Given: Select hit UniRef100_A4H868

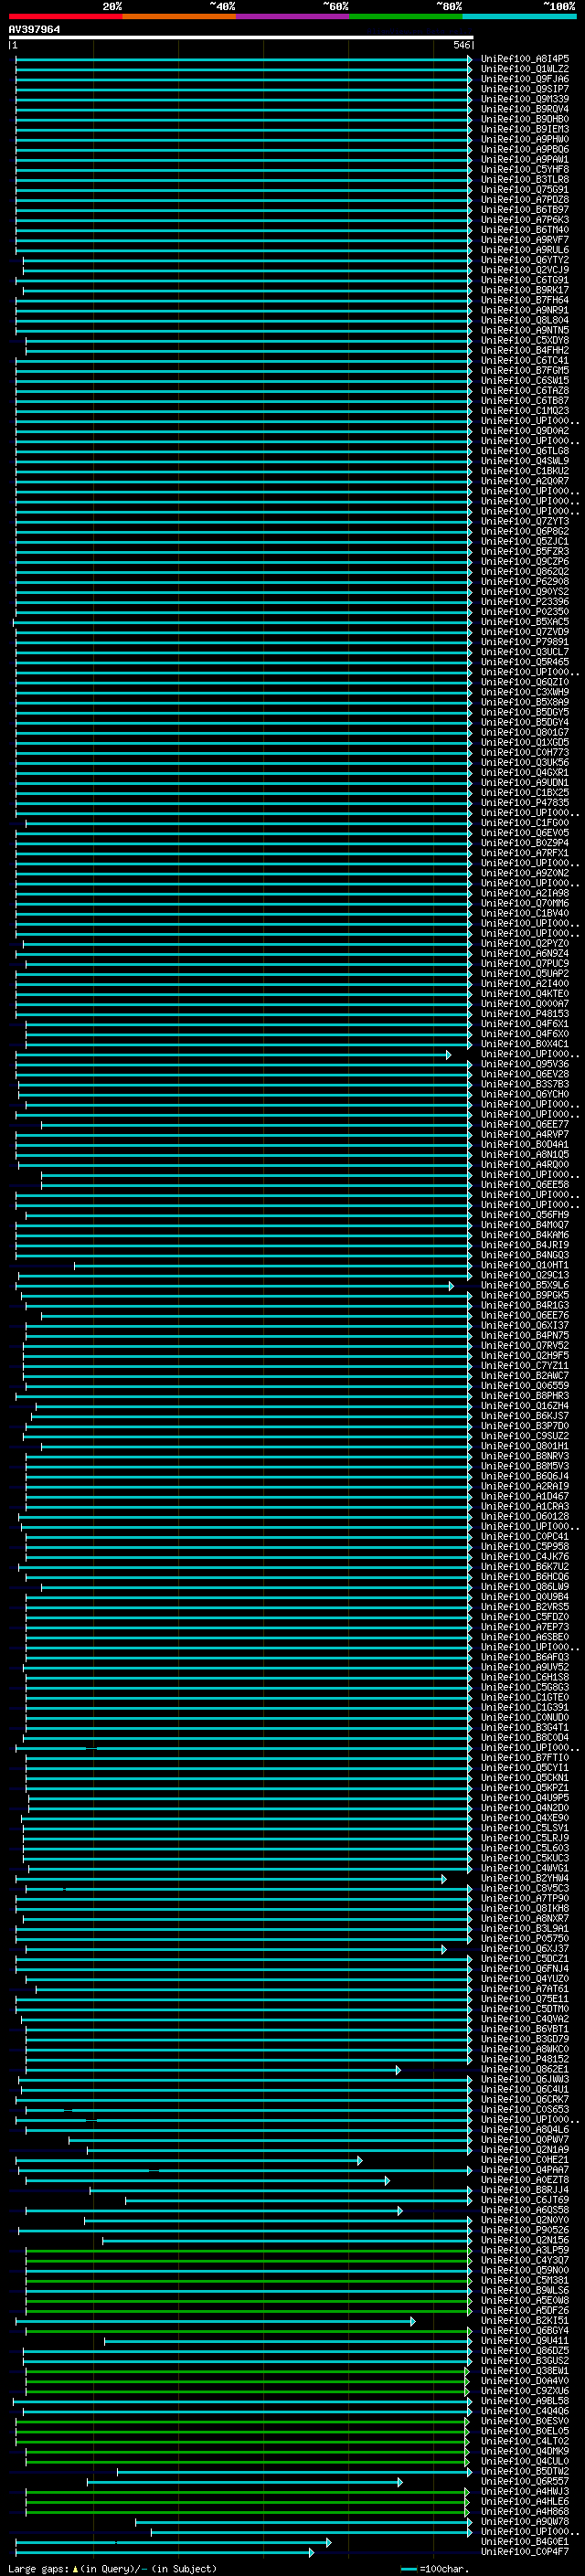Looking at the screenshot, I should [x=525, y=2511].
